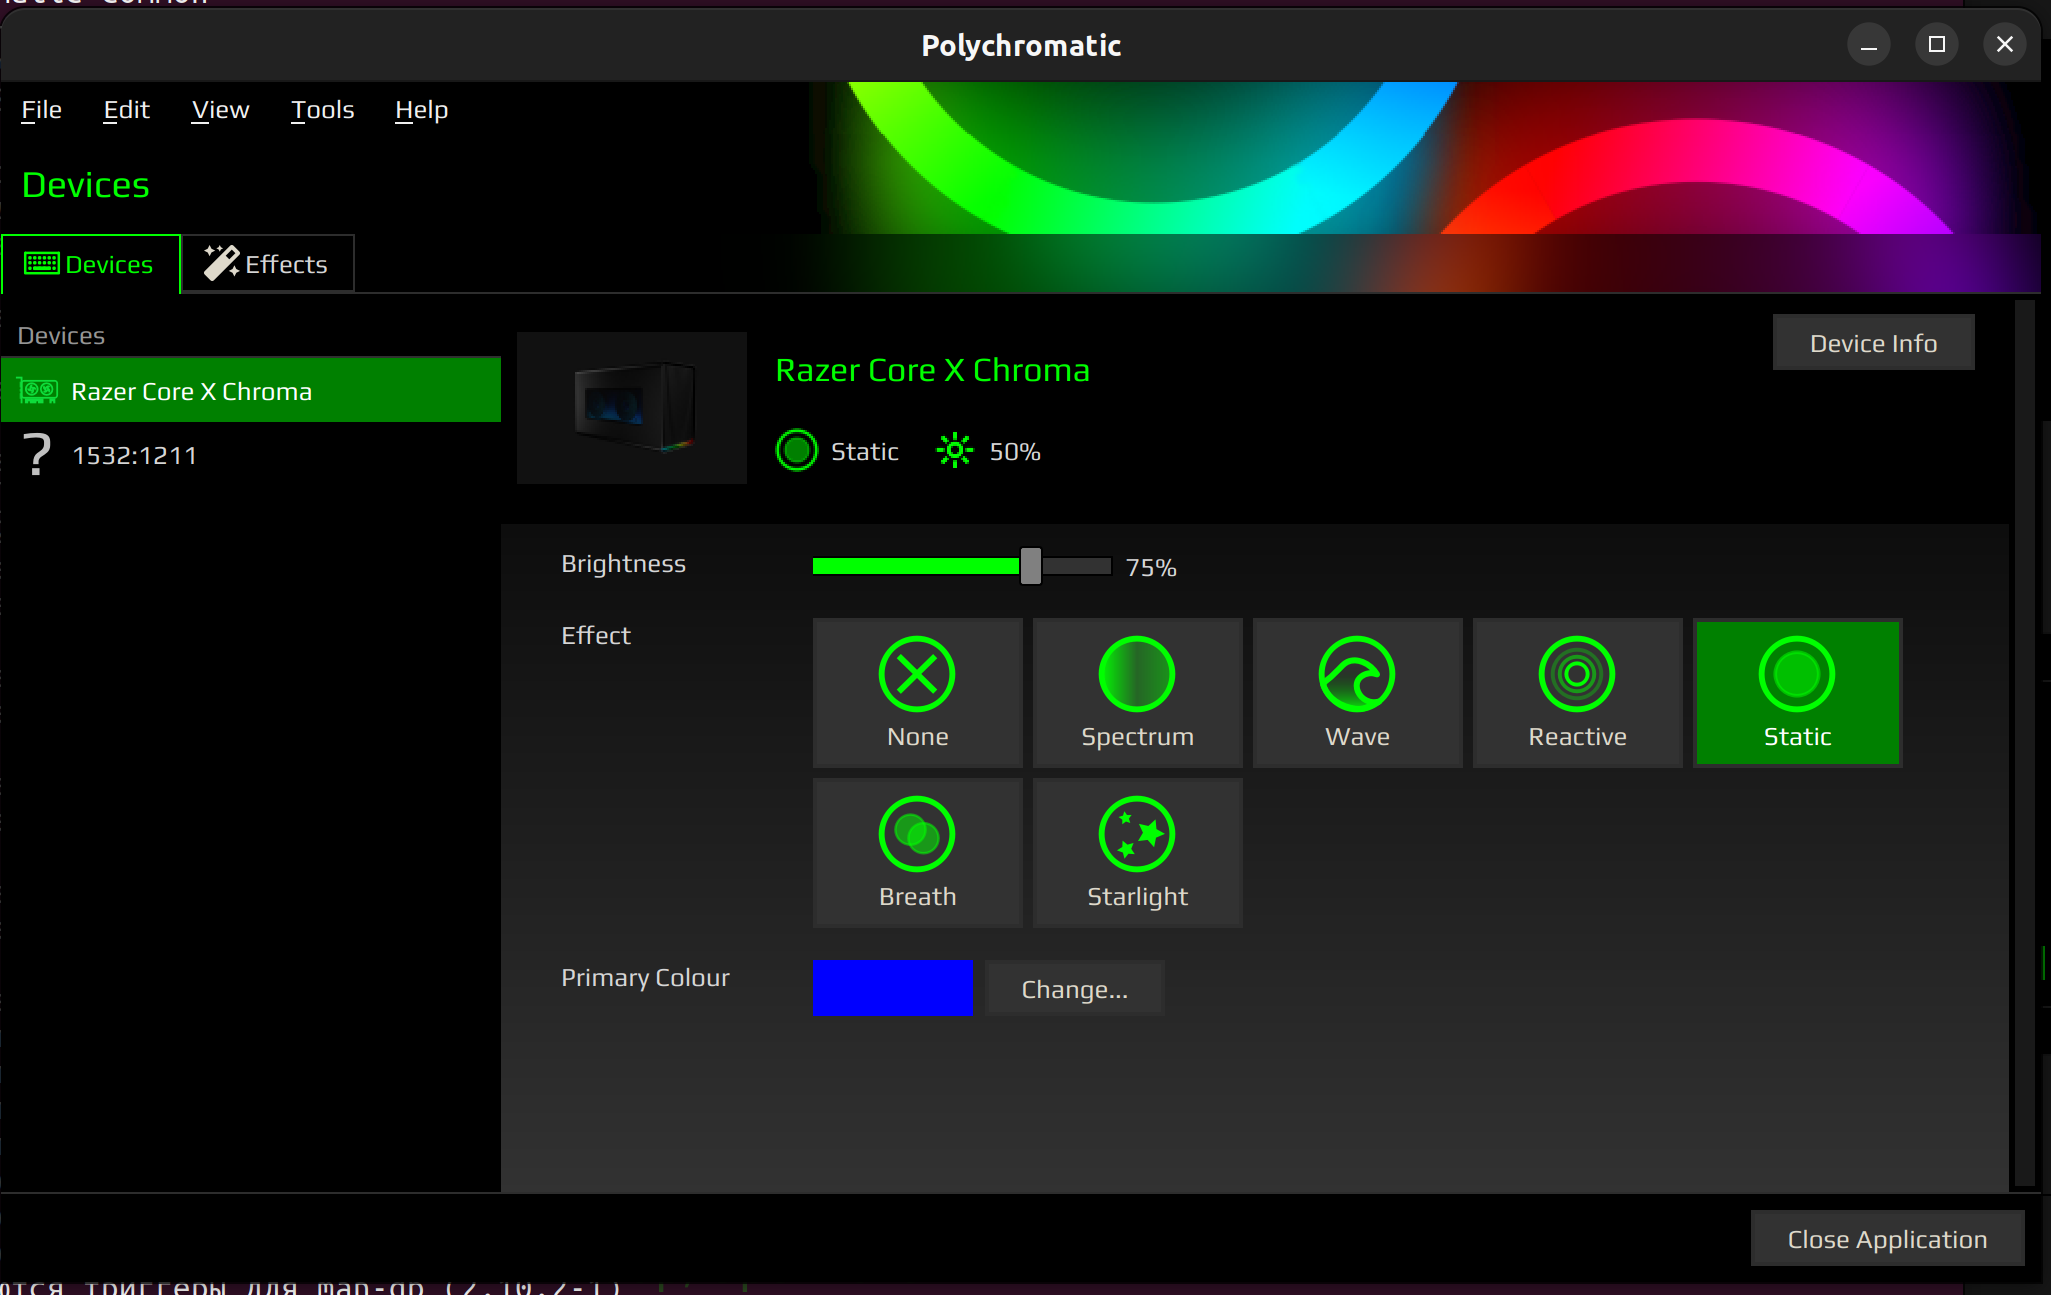Viewport: 2051px width, 1295px height.
Task: Pick the Reactive effect icon
Action: click(x=1577, y=675)
